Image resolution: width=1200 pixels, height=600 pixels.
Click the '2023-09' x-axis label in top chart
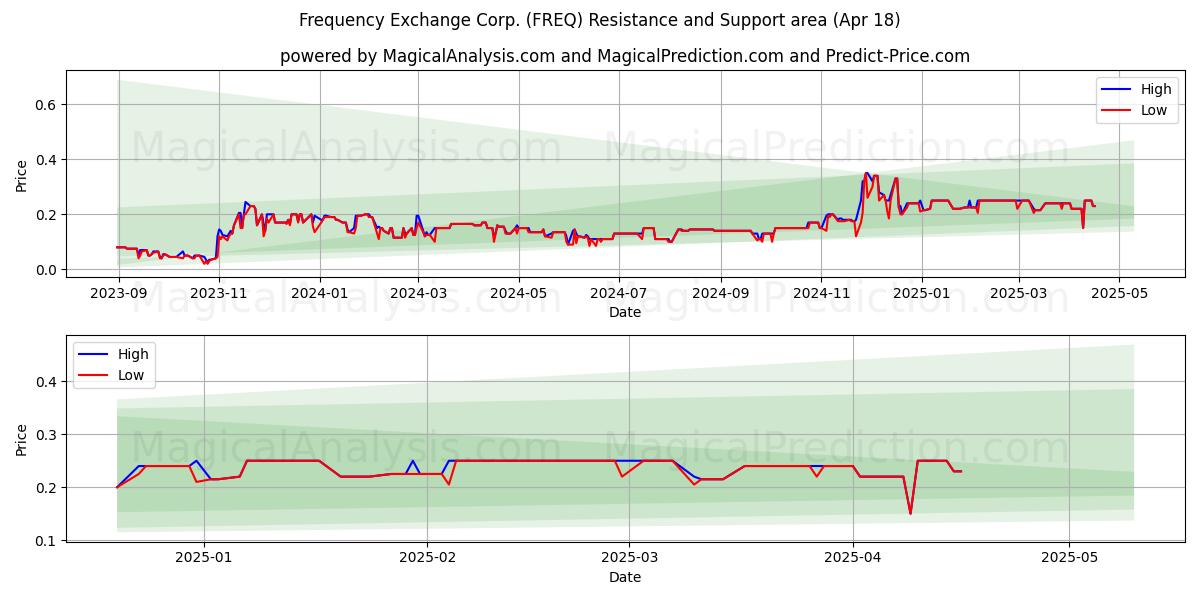pyautogui.click(x=119, y=293)
